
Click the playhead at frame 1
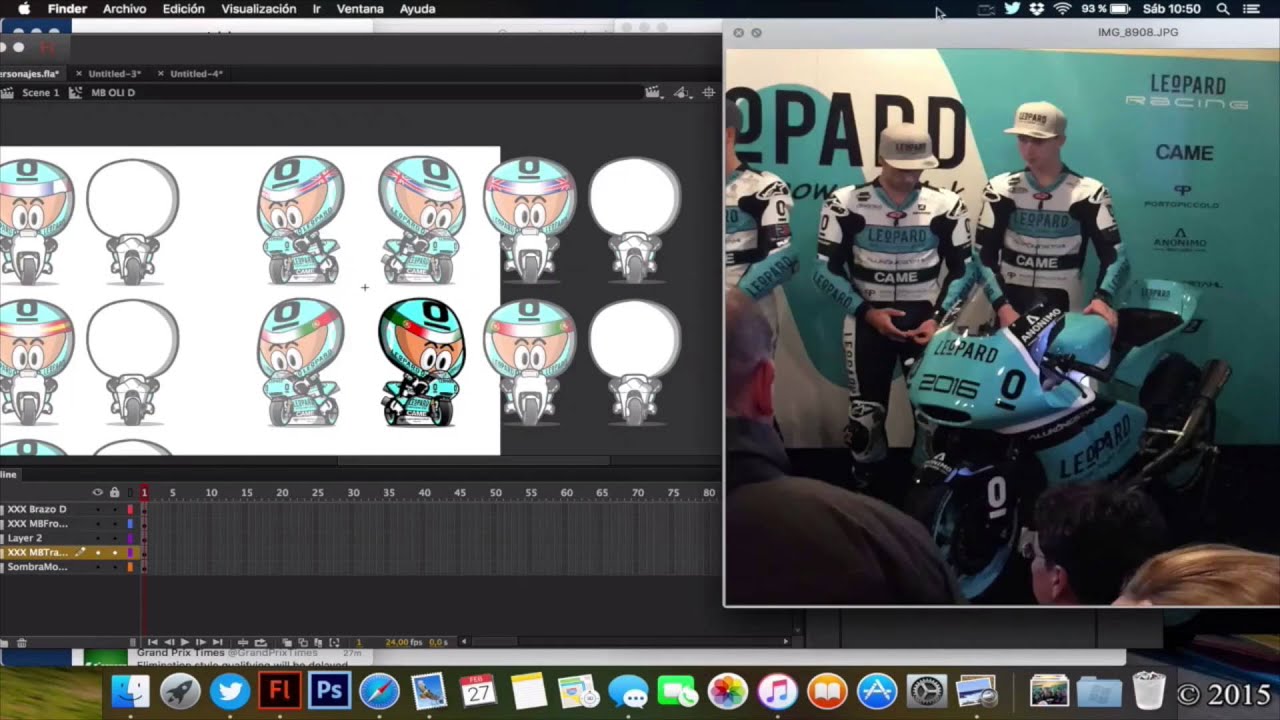(144, 492)
